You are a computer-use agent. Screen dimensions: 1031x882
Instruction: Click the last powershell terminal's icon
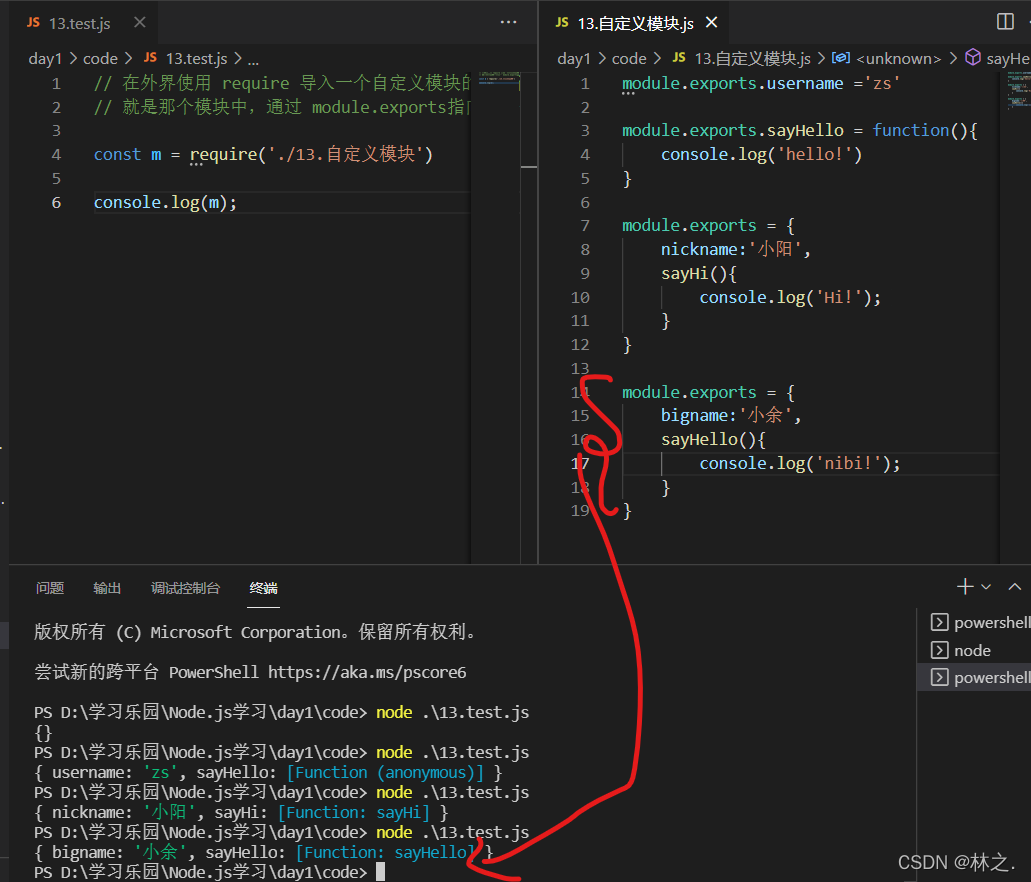pos(940,677)
